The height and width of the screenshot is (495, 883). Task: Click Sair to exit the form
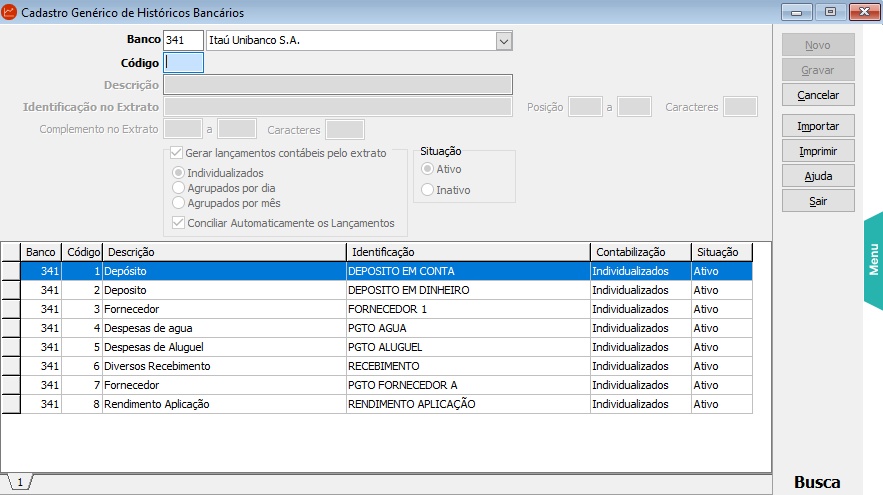[818, 201]
